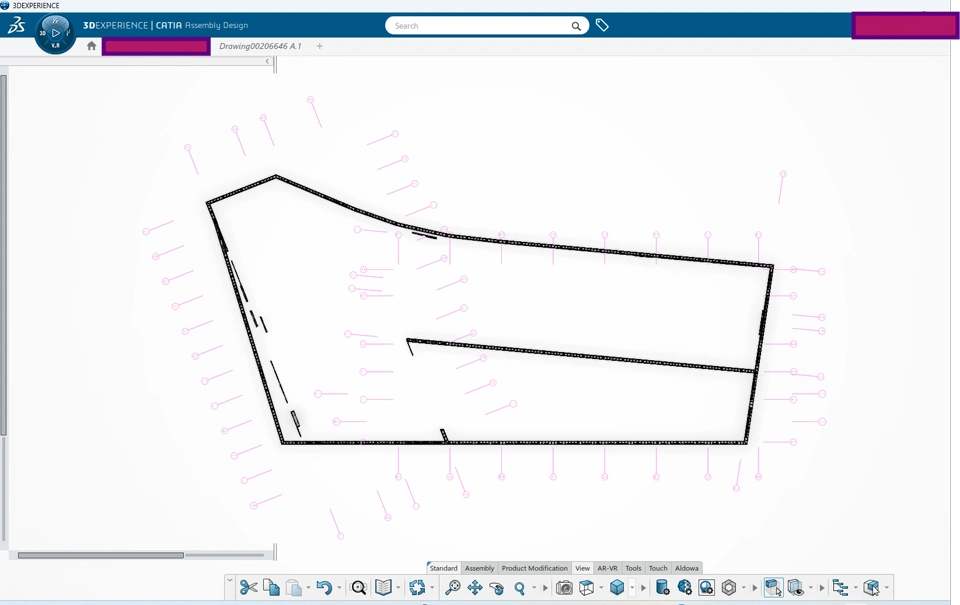Open the Paste options dropdown arrow
Screen dimensions: 960x605
pos(308,588)
